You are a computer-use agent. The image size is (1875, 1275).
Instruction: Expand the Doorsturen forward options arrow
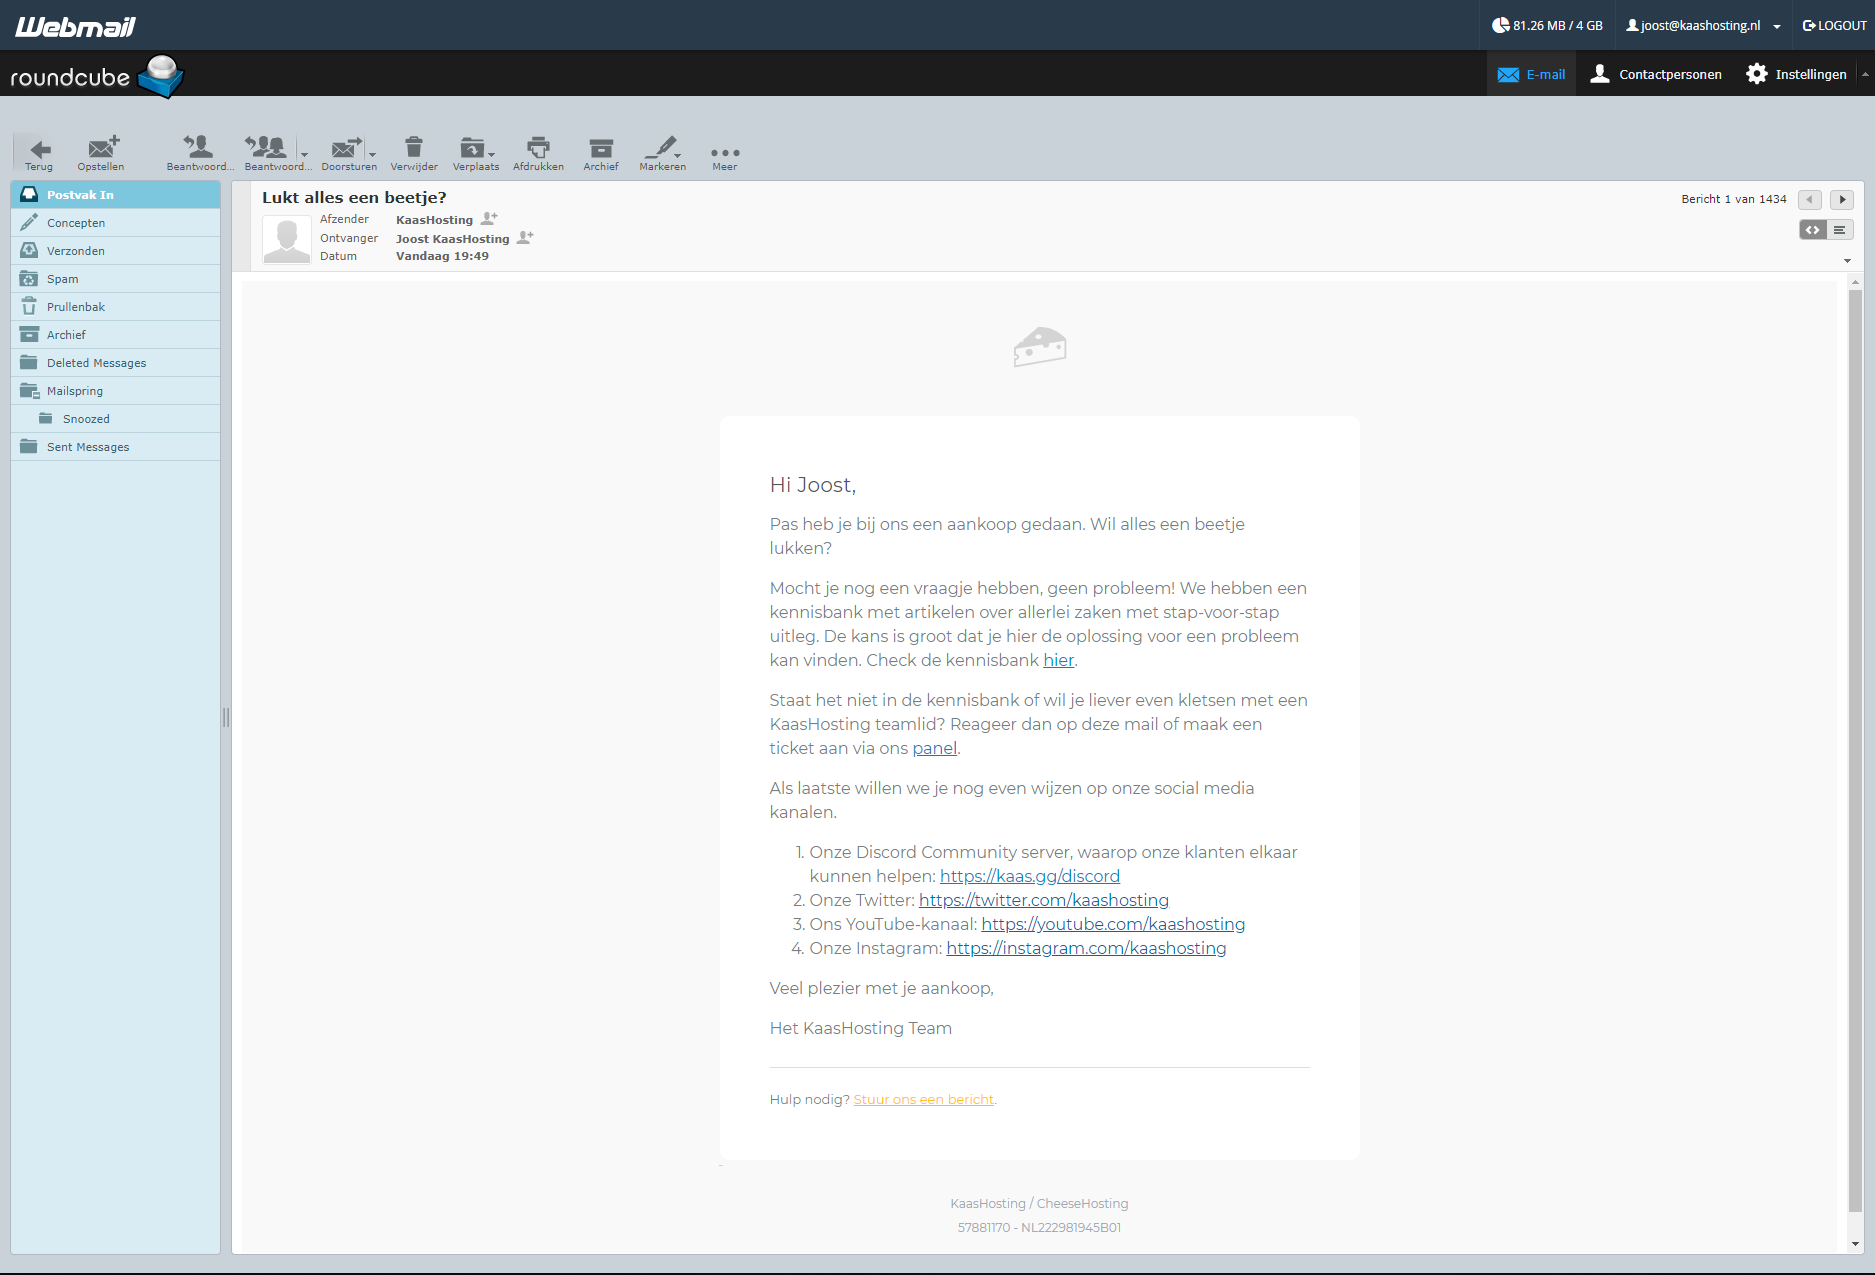[373, 155]
